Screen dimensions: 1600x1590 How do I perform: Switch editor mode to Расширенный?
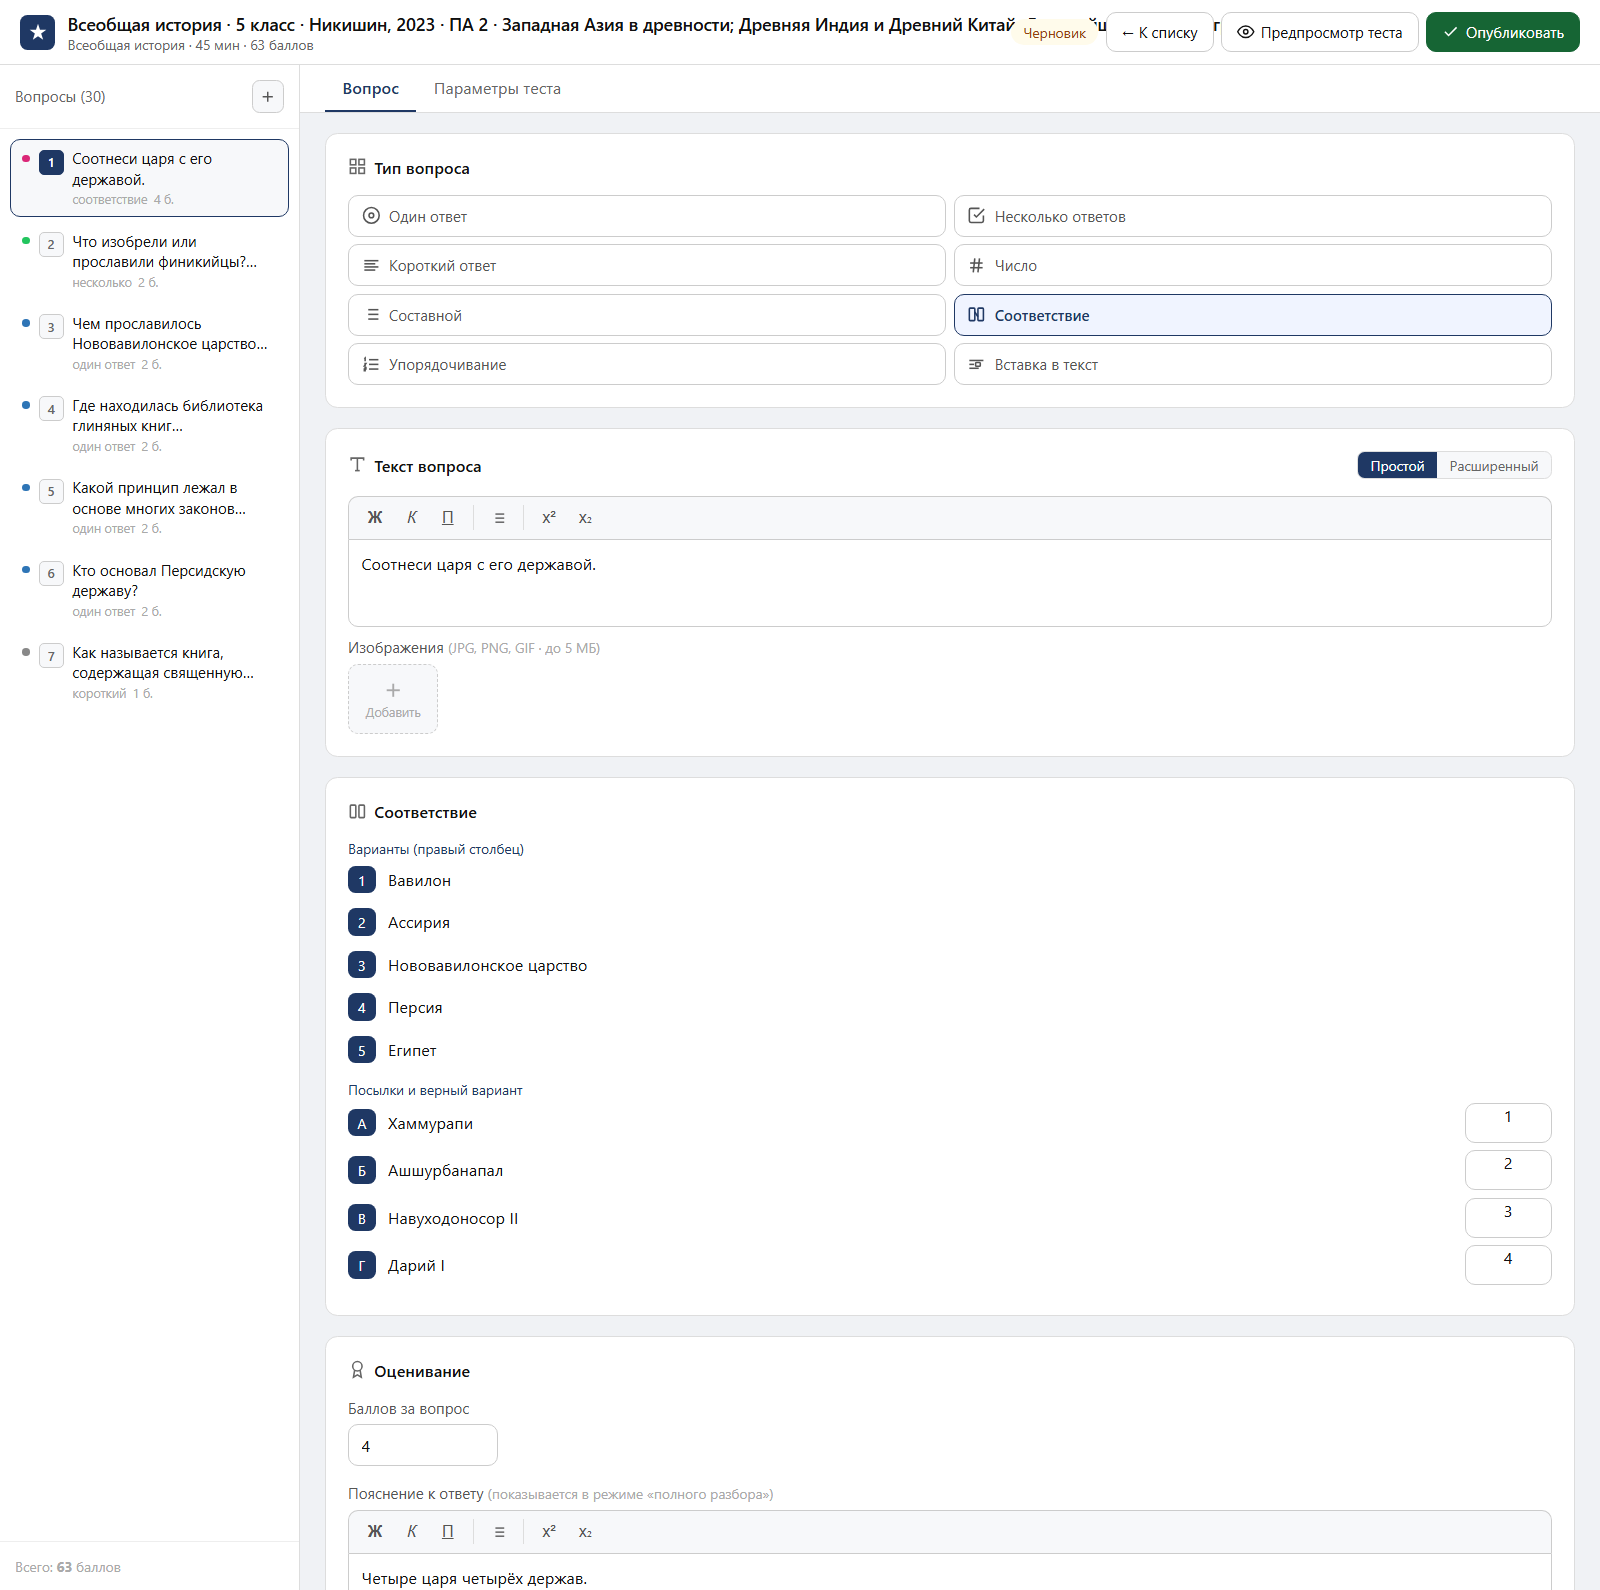[1494, 466]
